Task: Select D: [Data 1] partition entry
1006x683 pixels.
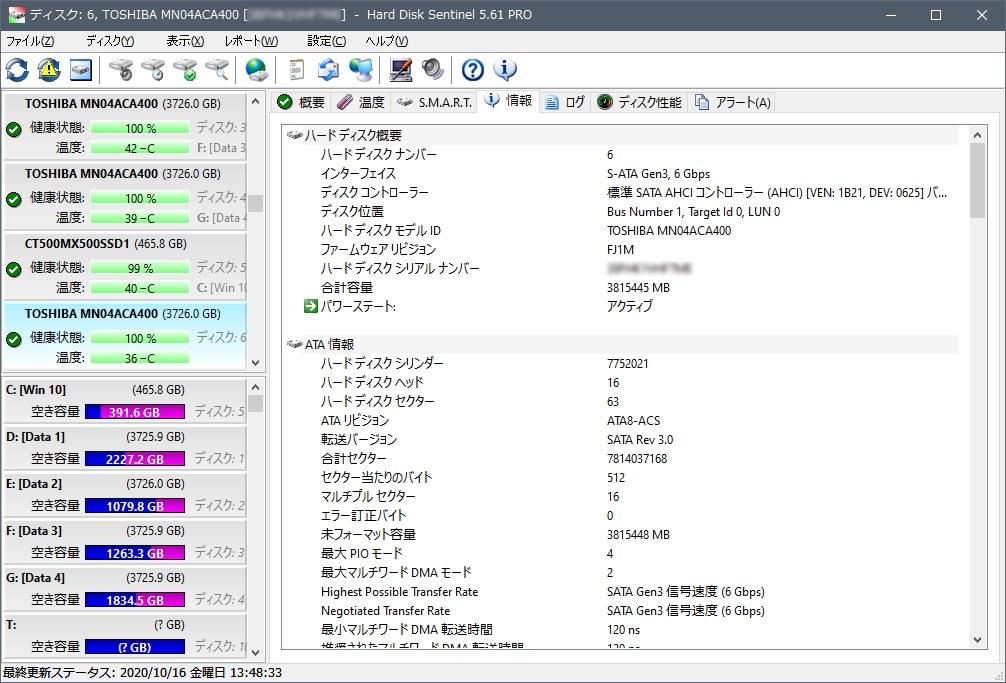Action: click(125, 448)
